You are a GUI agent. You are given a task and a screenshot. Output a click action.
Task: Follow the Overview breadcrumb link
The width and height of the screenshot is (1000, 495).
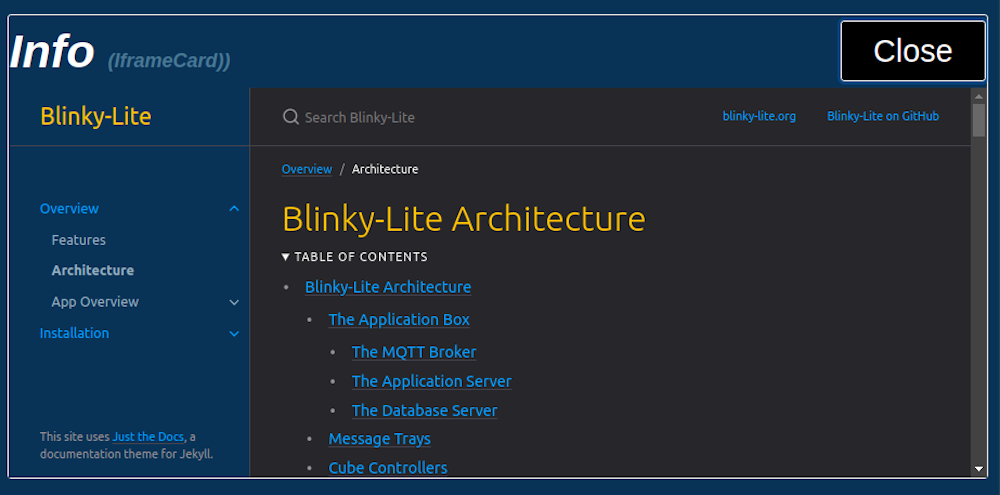pos(307,169)
